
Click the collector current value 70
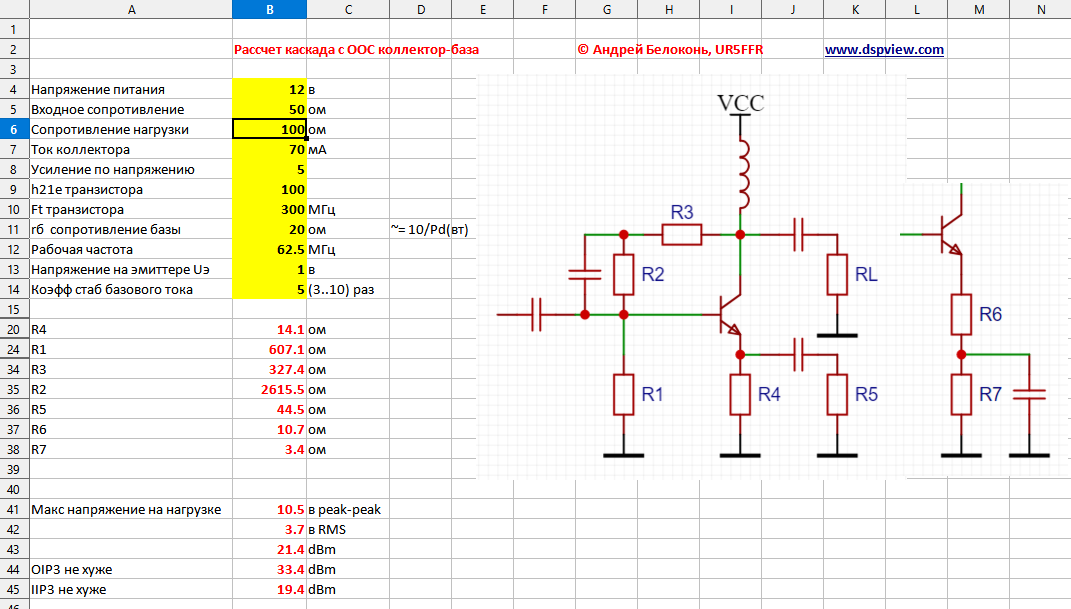click(269, 149)
